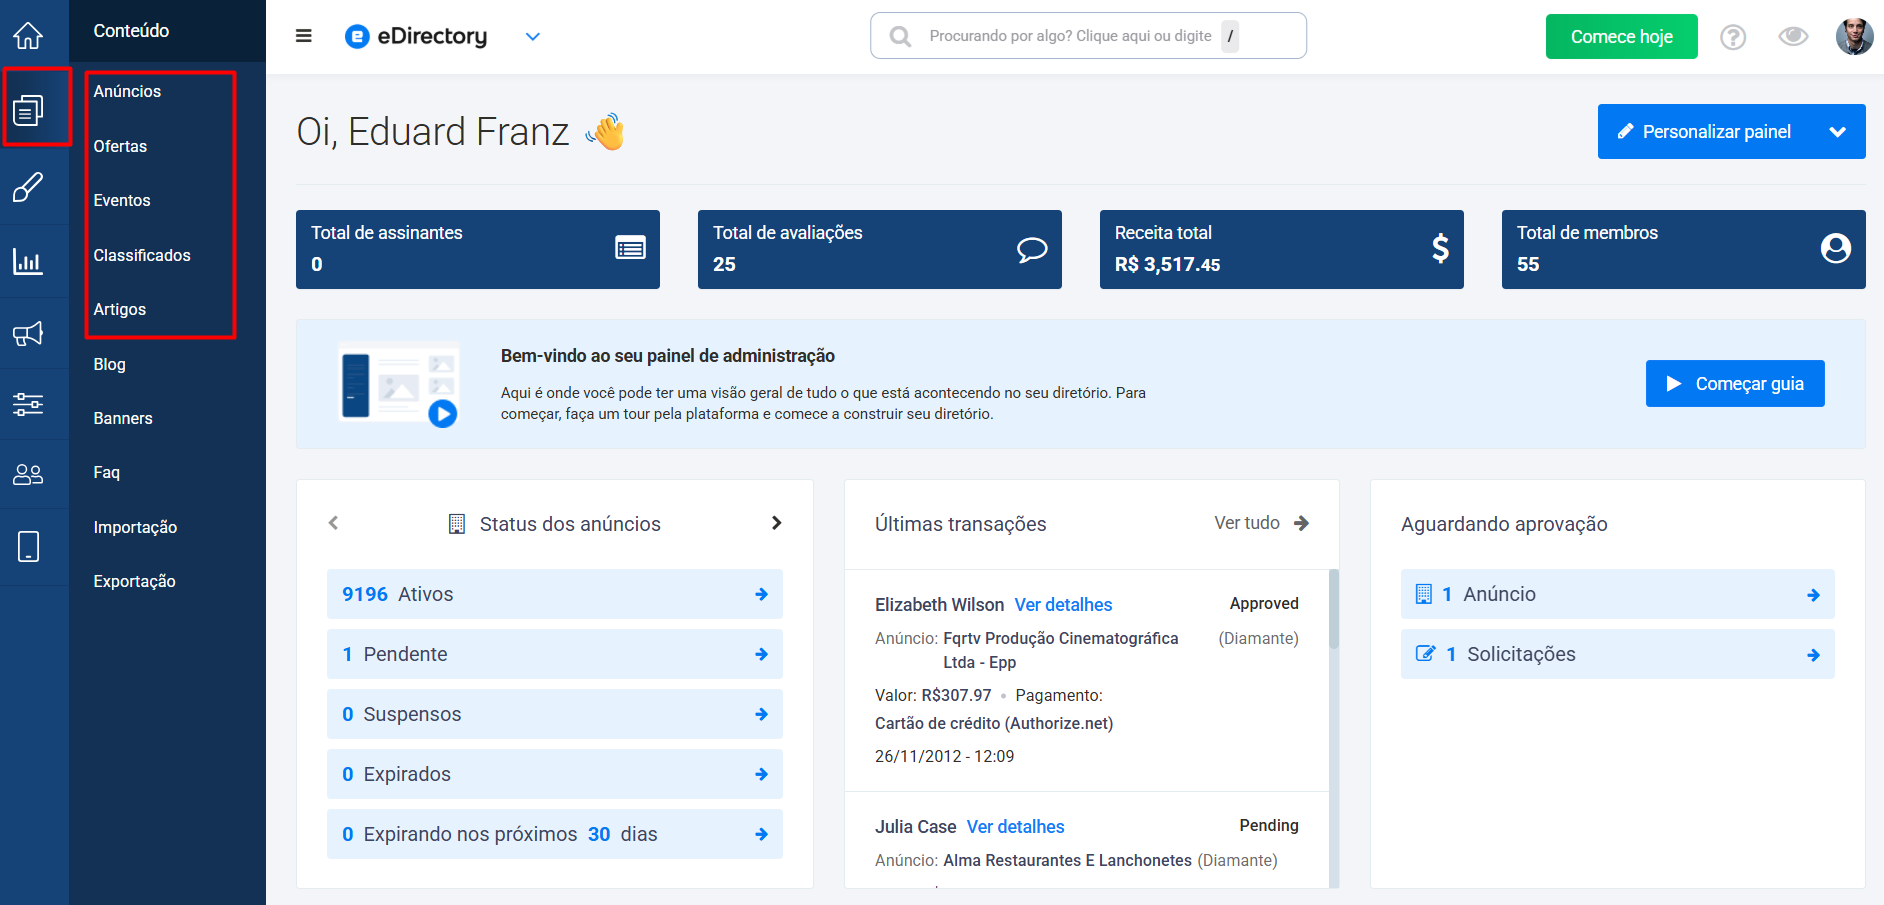Click 'Ver tudo' transactions link
This screenshot has height=905, width=1884.
point(1247,523)
